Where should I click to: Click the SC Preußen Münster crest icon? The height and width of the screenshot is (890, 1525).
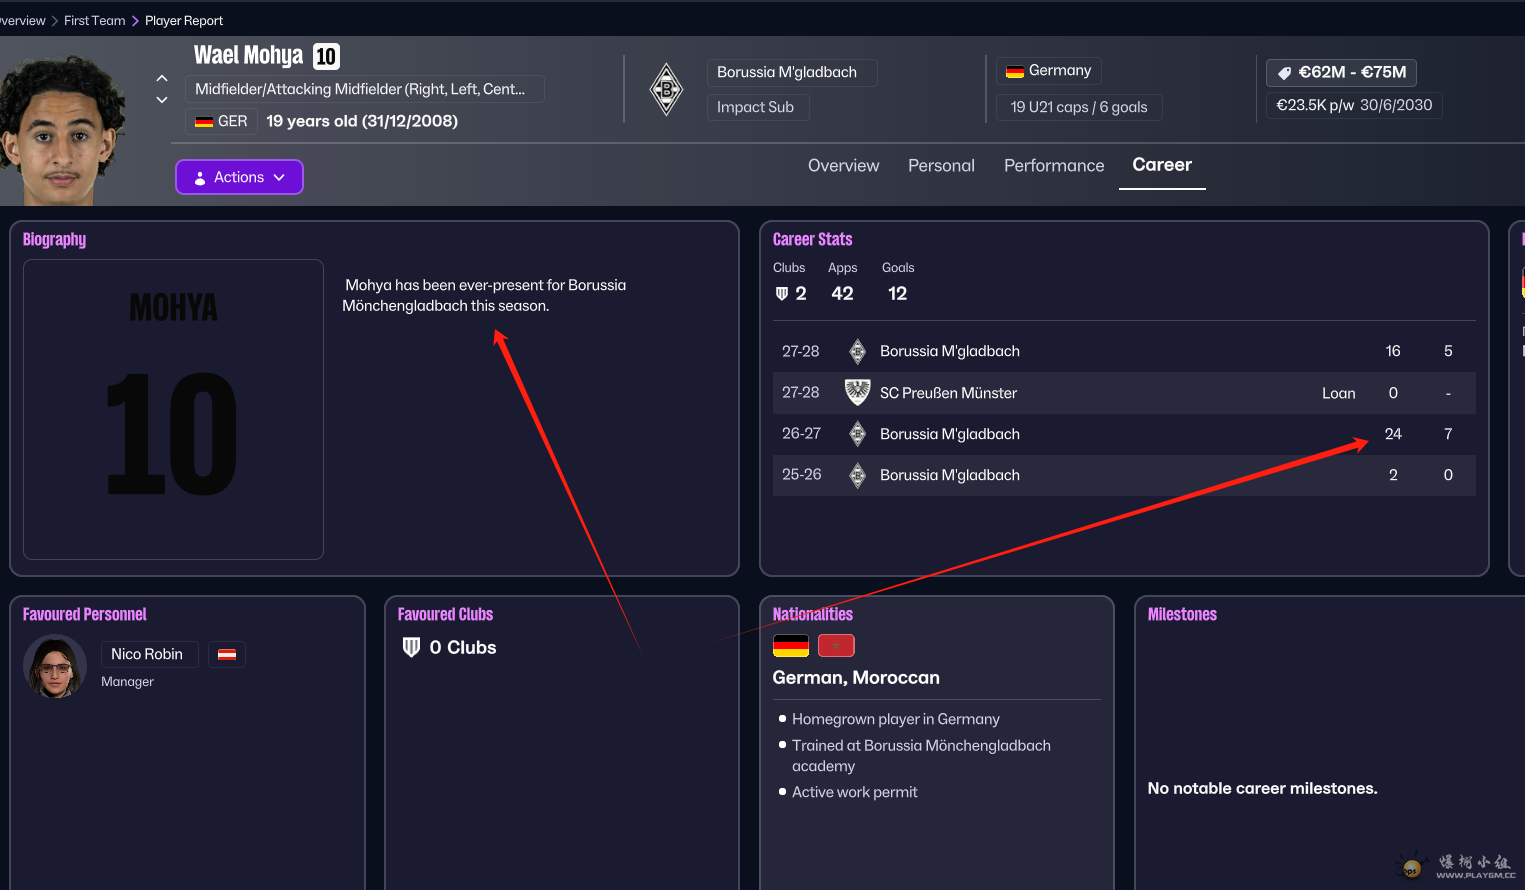tap(857, 392)
